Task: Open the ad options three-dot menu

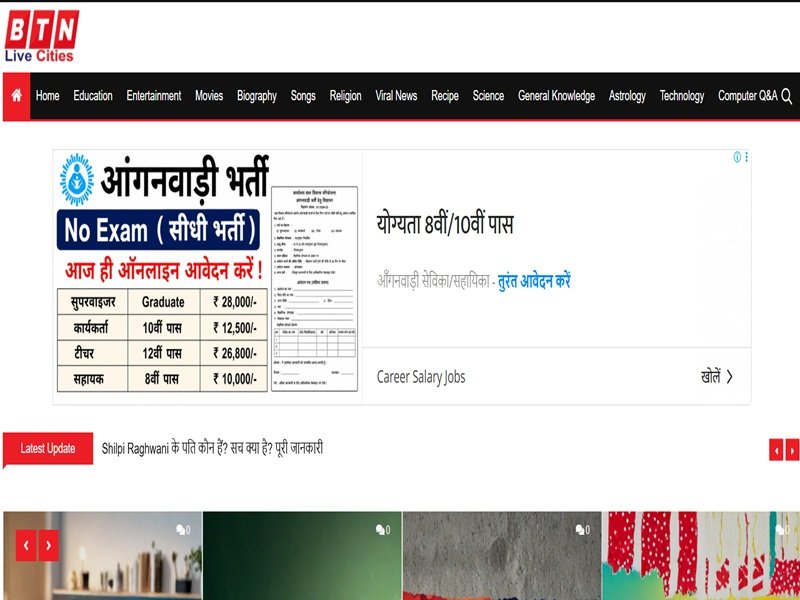Action: 746,157
